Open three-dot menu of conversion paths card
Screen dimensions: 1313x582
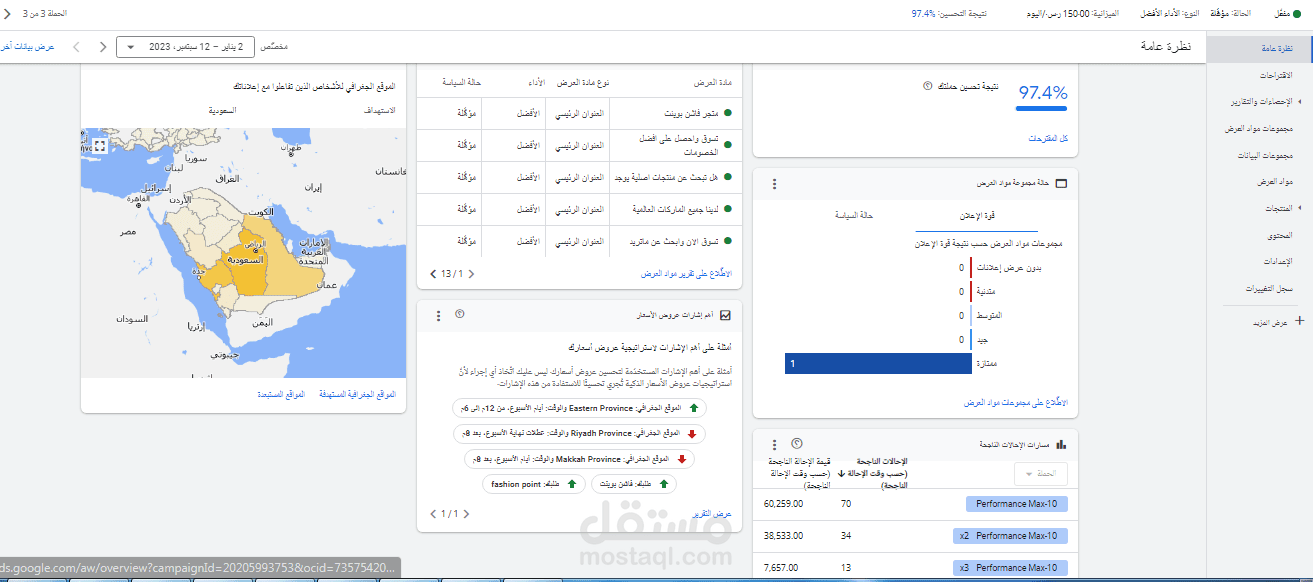(774, 445)
